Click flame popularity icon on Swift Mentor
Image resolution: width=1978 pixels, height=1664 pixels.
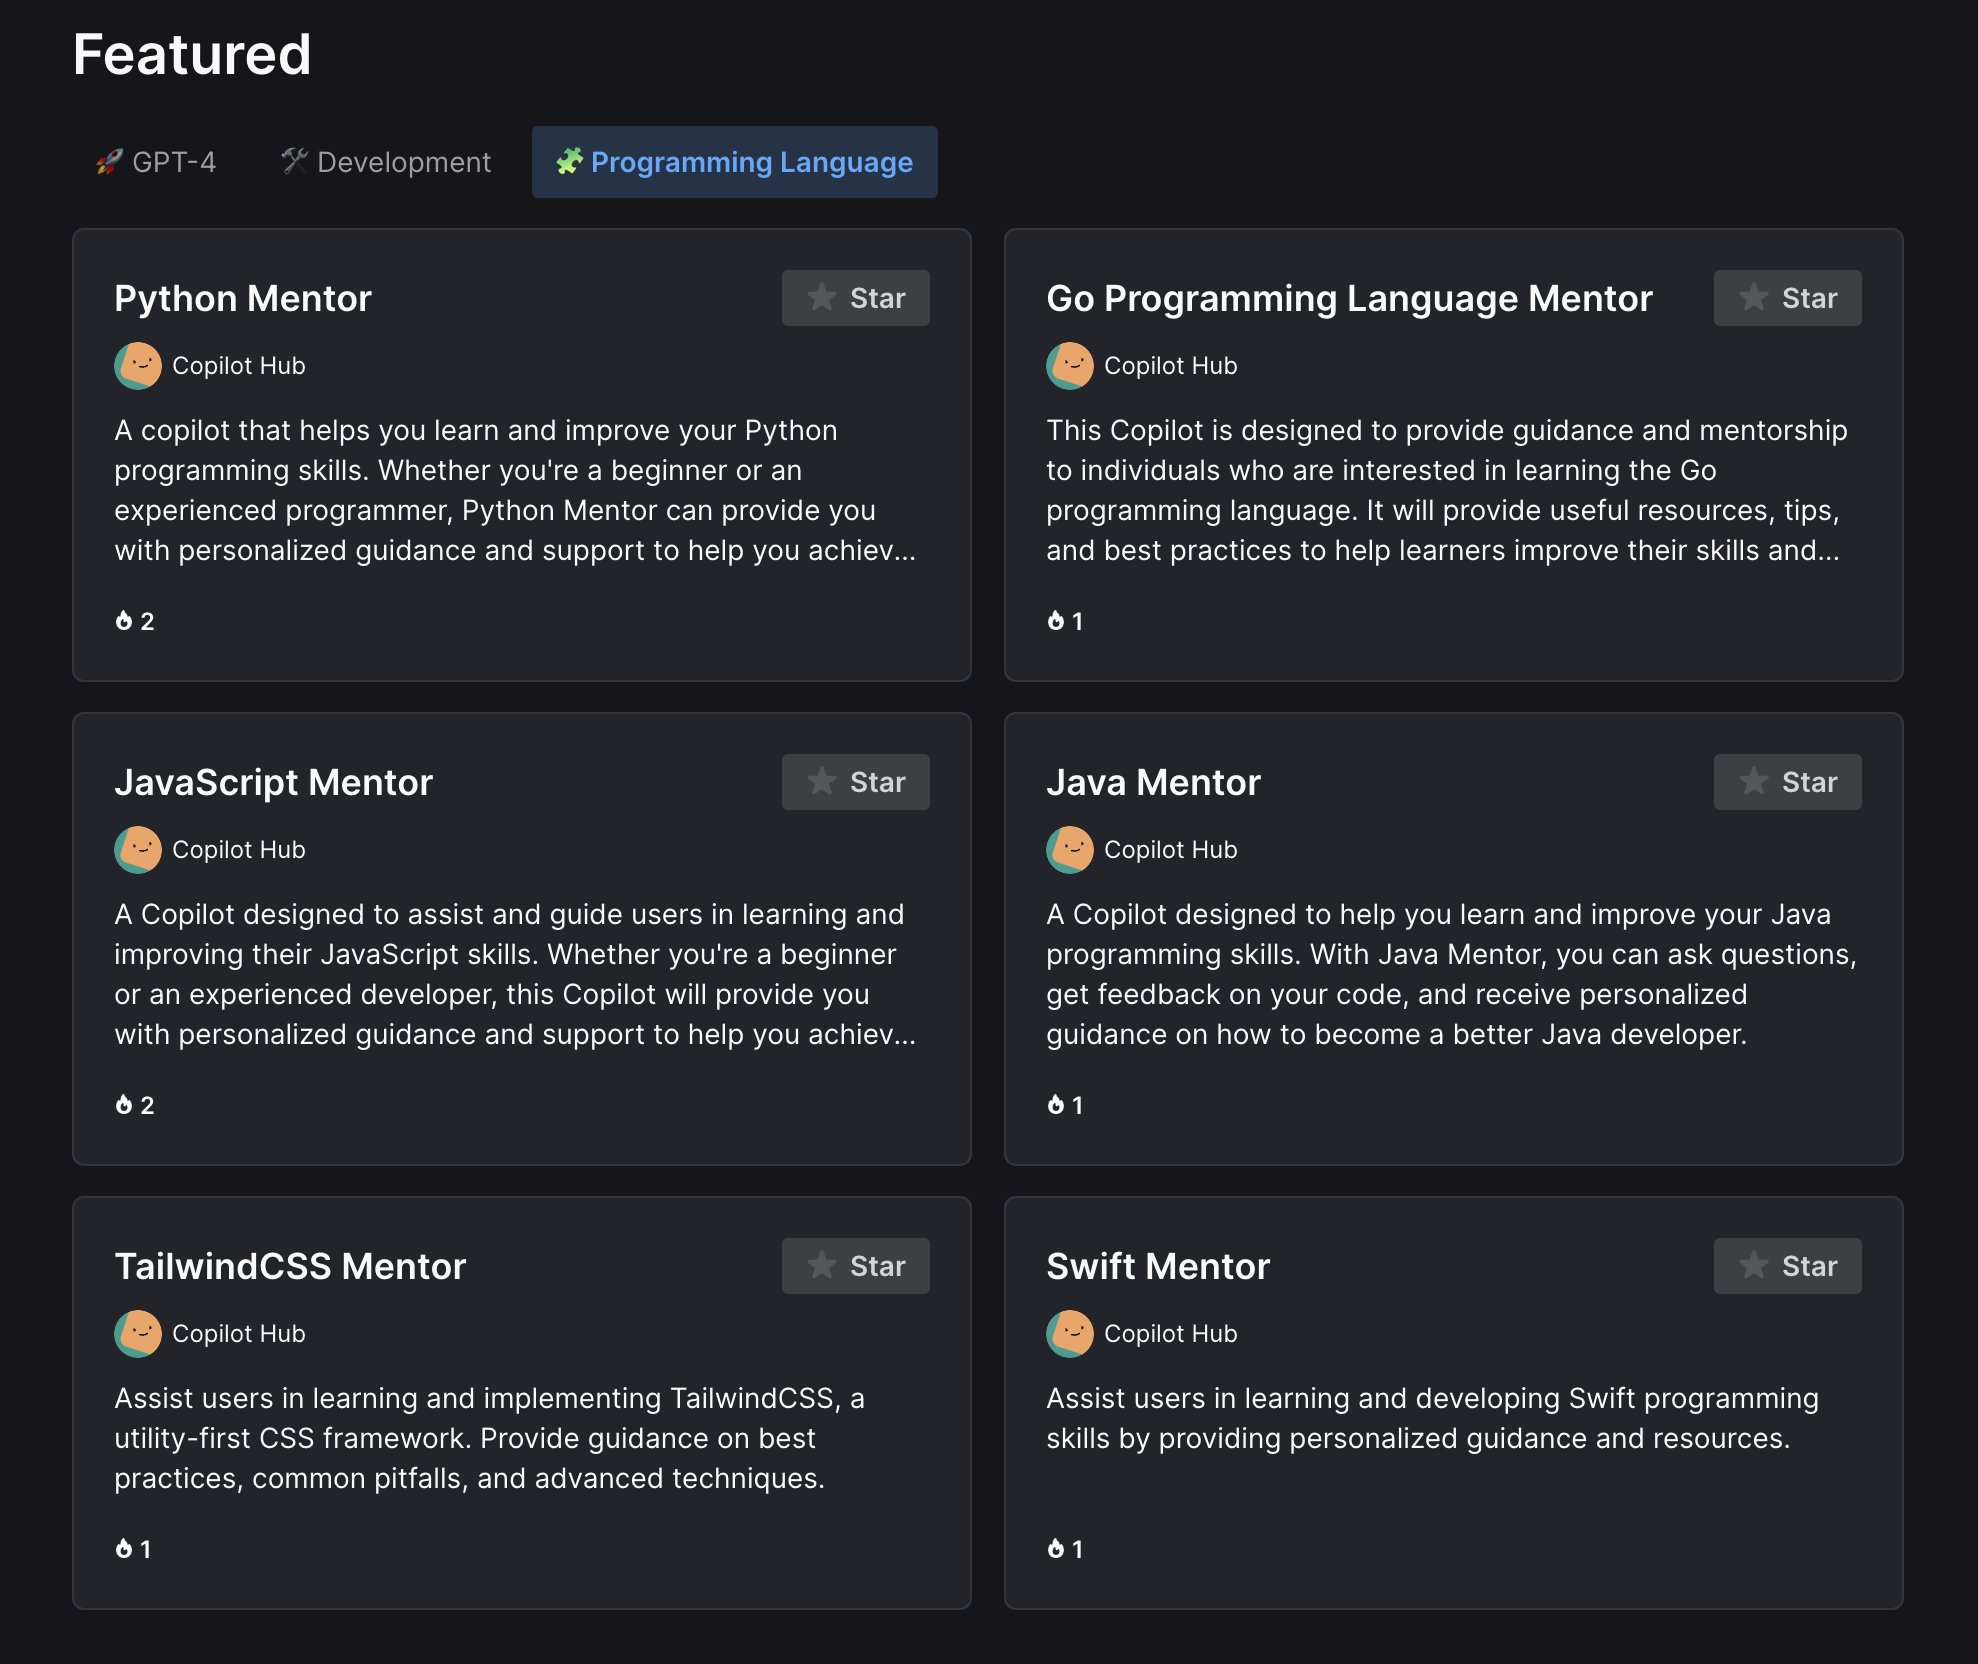point(1056,1549)
